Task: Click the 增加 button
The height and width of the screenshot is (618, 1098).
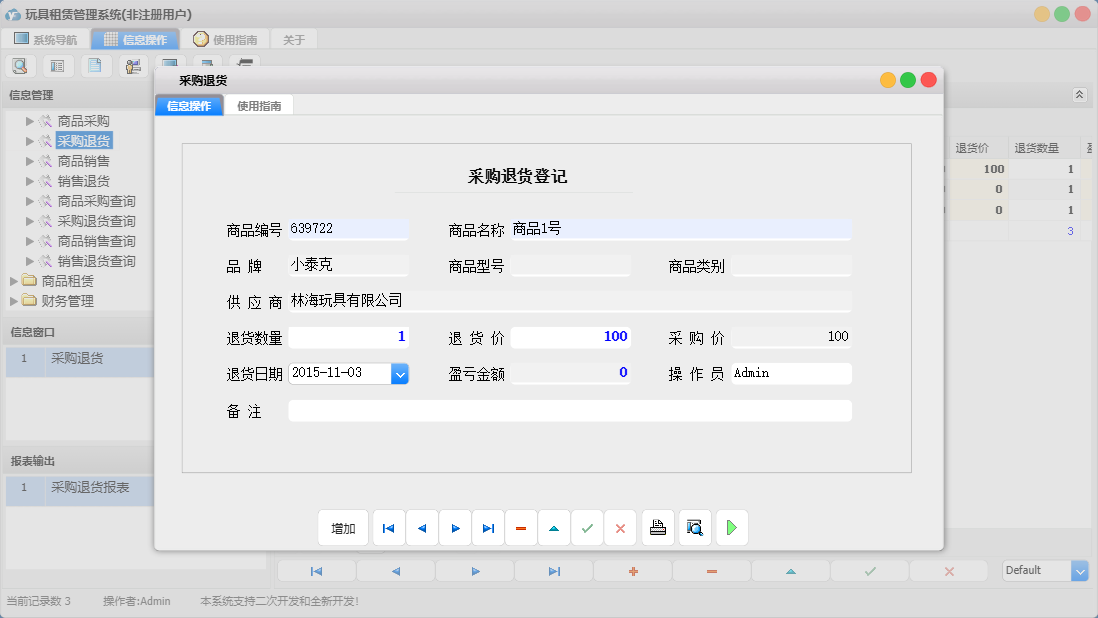Action: click(x=343, y=527)
